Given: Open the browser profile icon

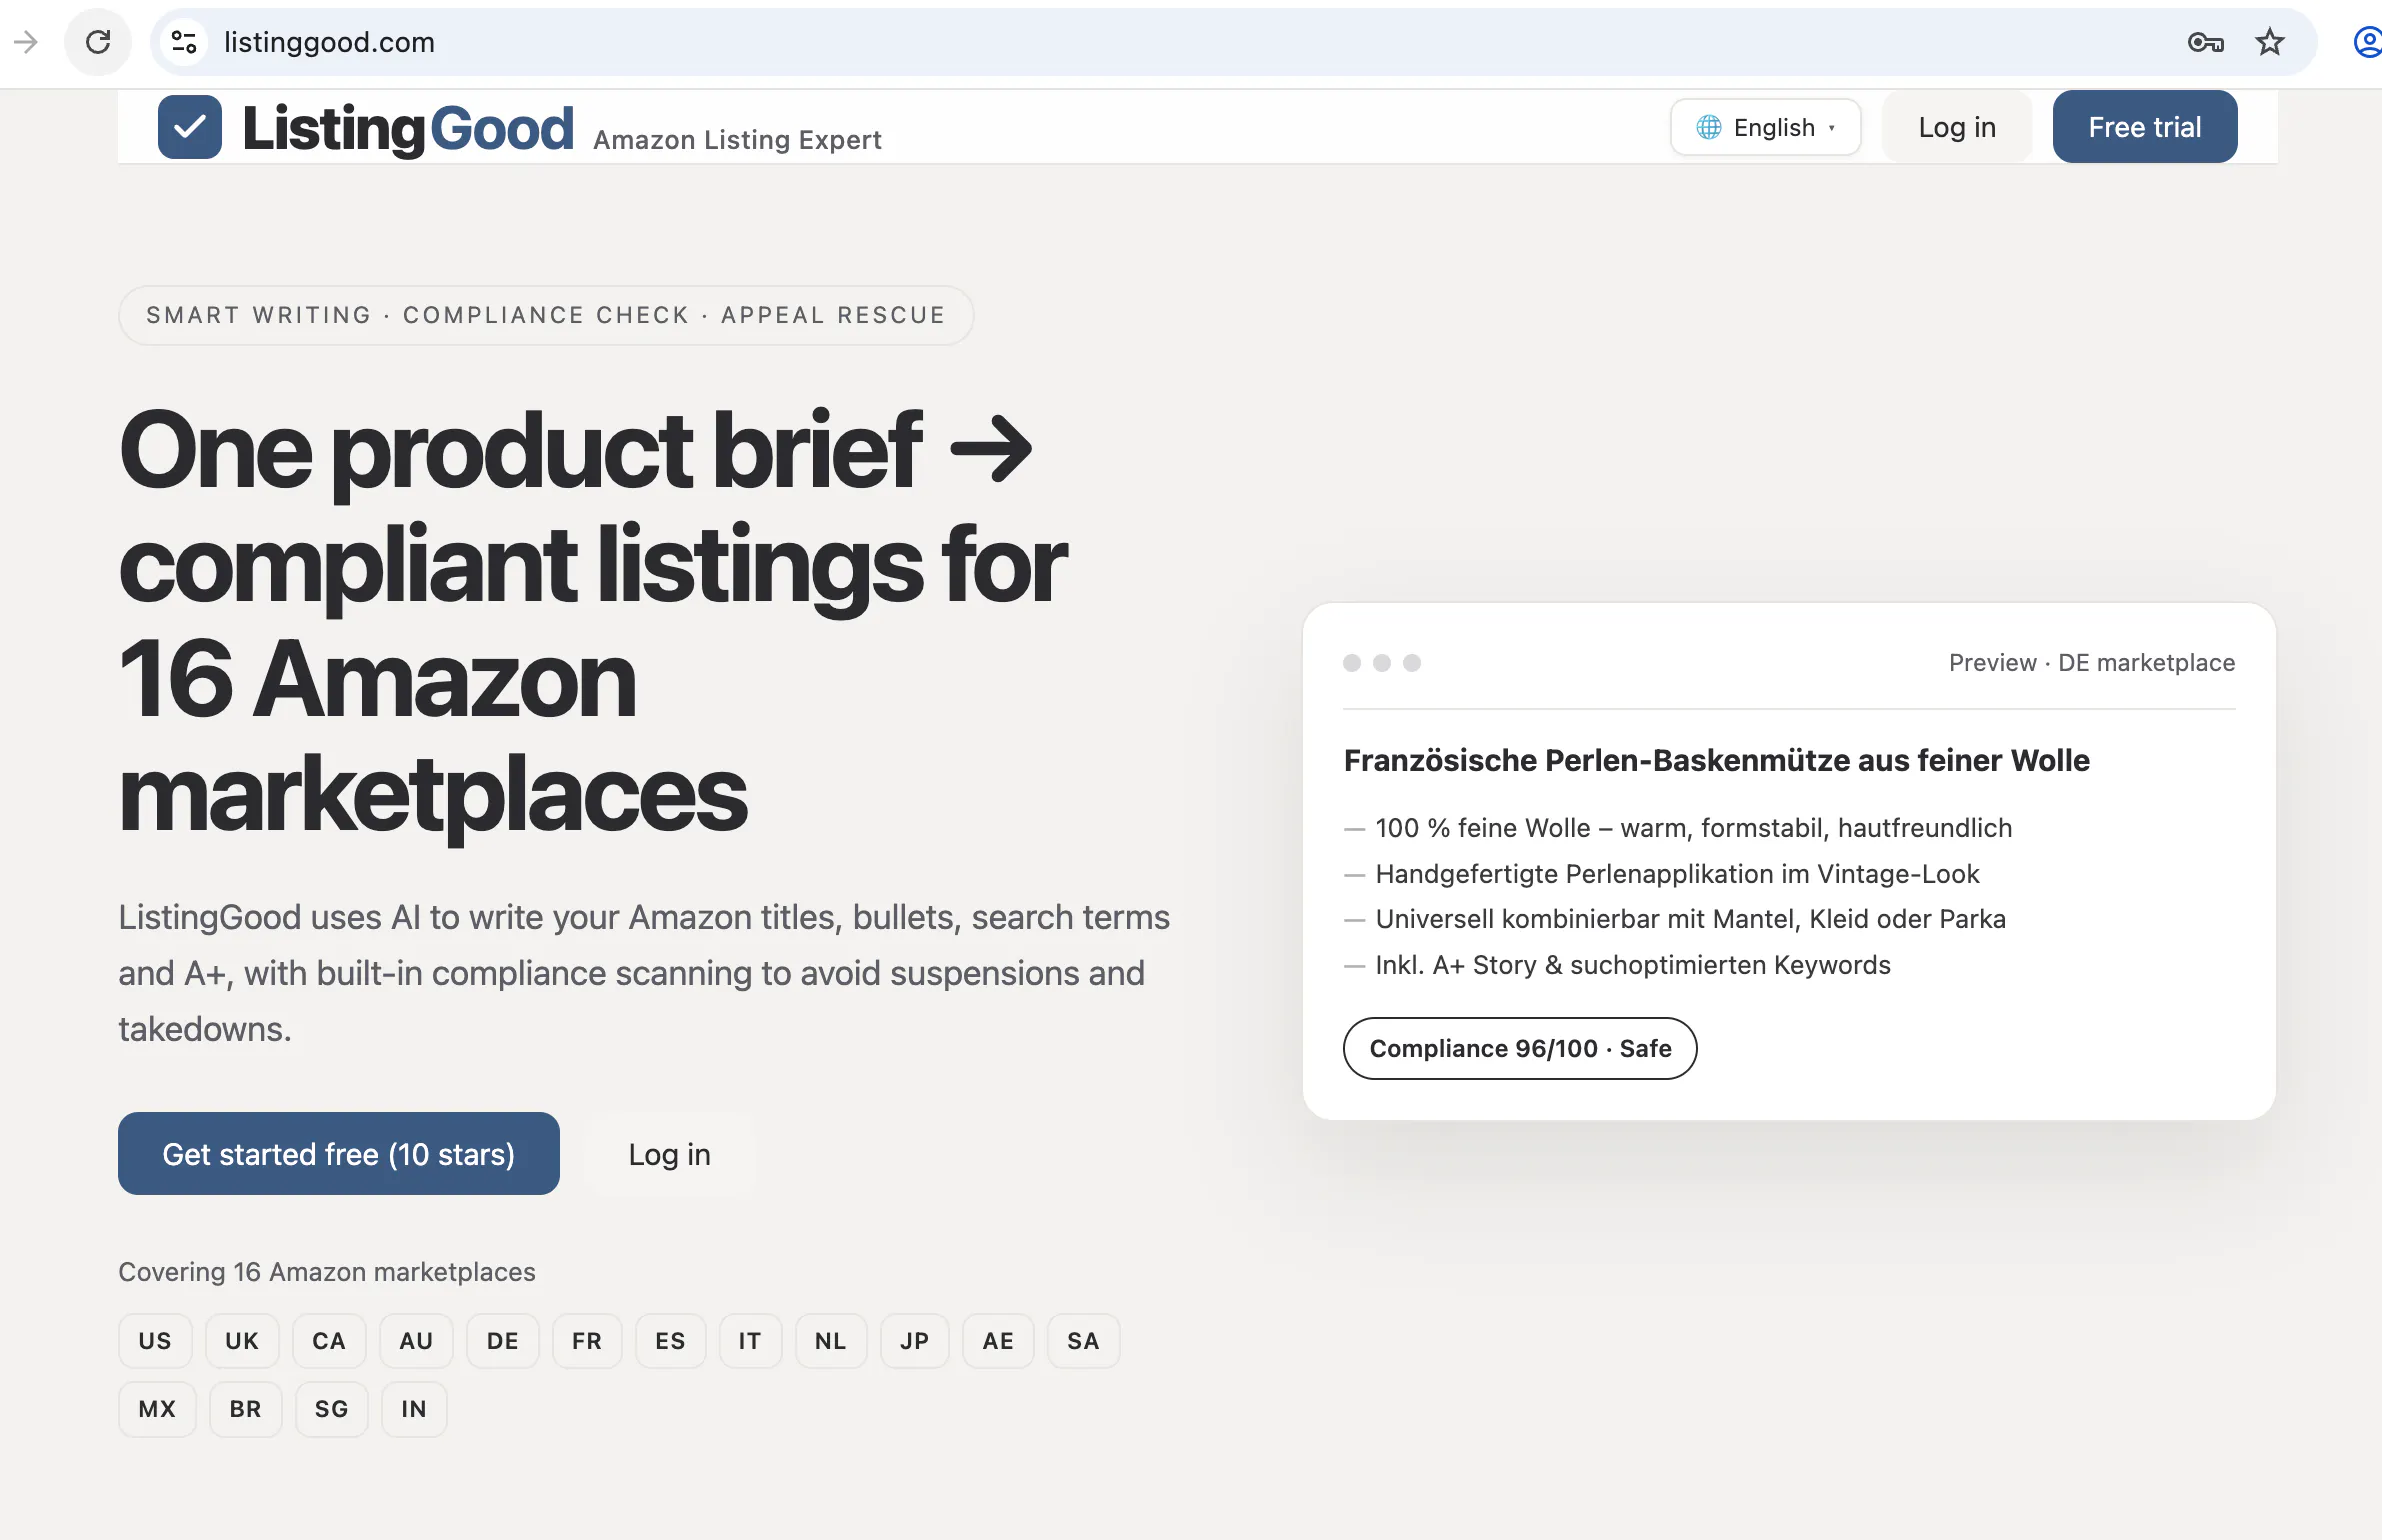Looking at the screenshot, I should (2368, 42).
